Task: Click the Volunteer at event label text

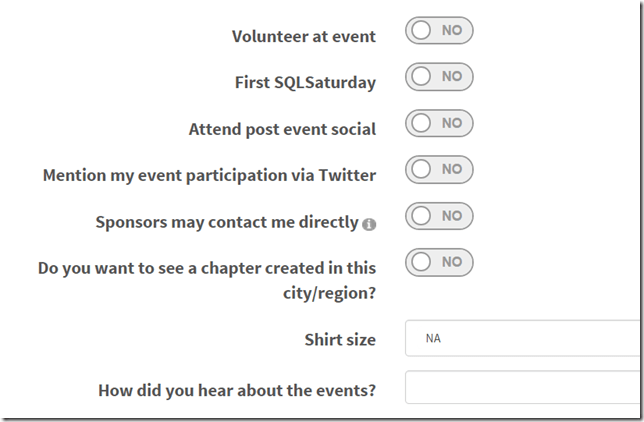Action: click(x=304, y=37)
